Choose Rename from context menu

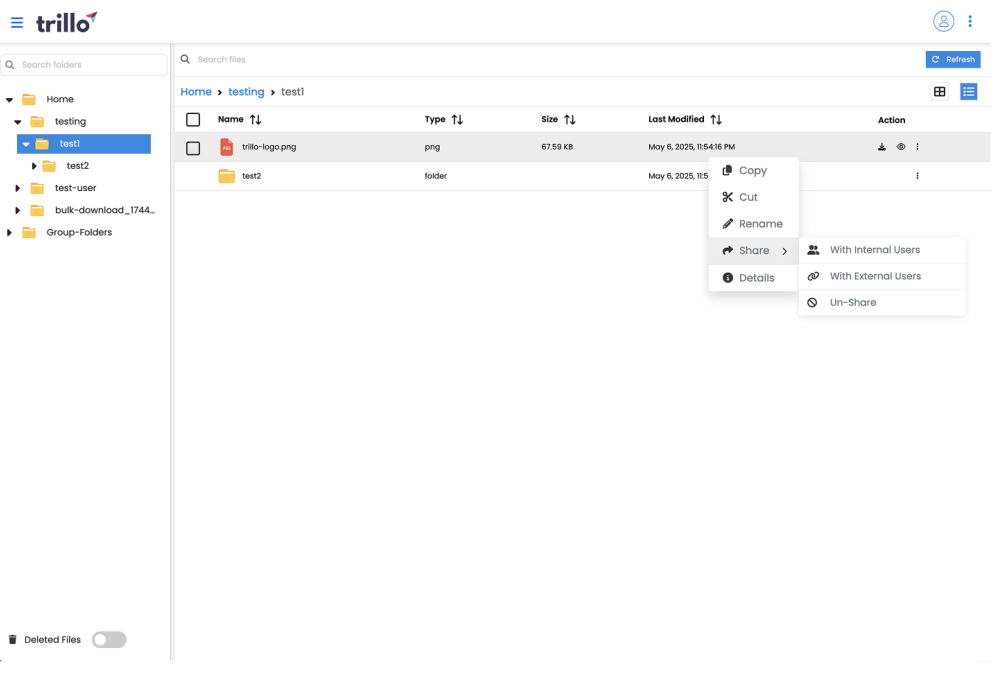click(753, 224)
